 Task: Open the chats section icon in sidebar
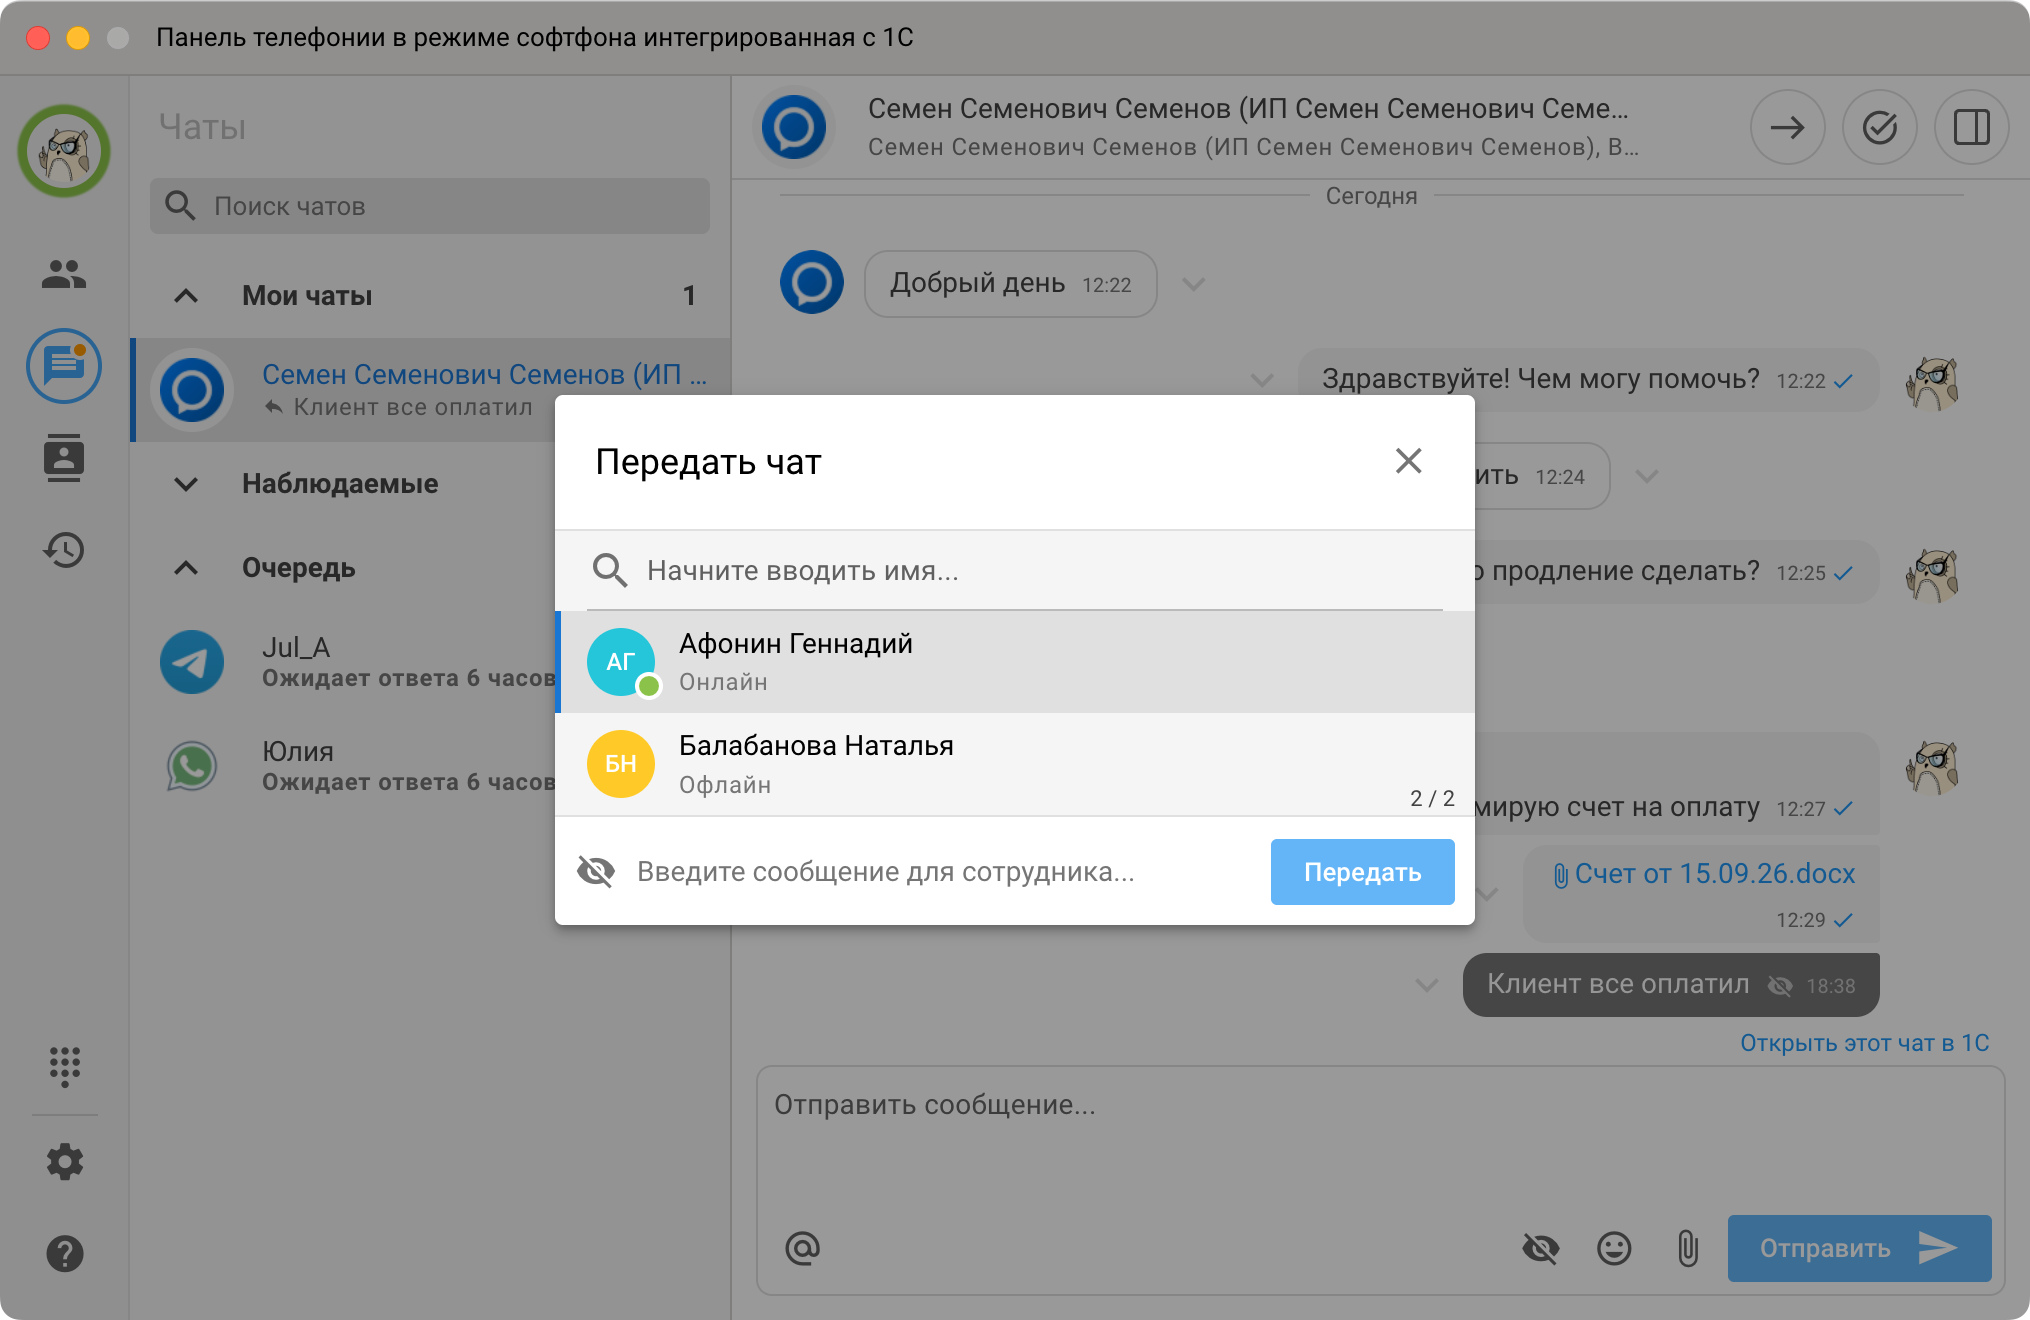coord(64,366)
